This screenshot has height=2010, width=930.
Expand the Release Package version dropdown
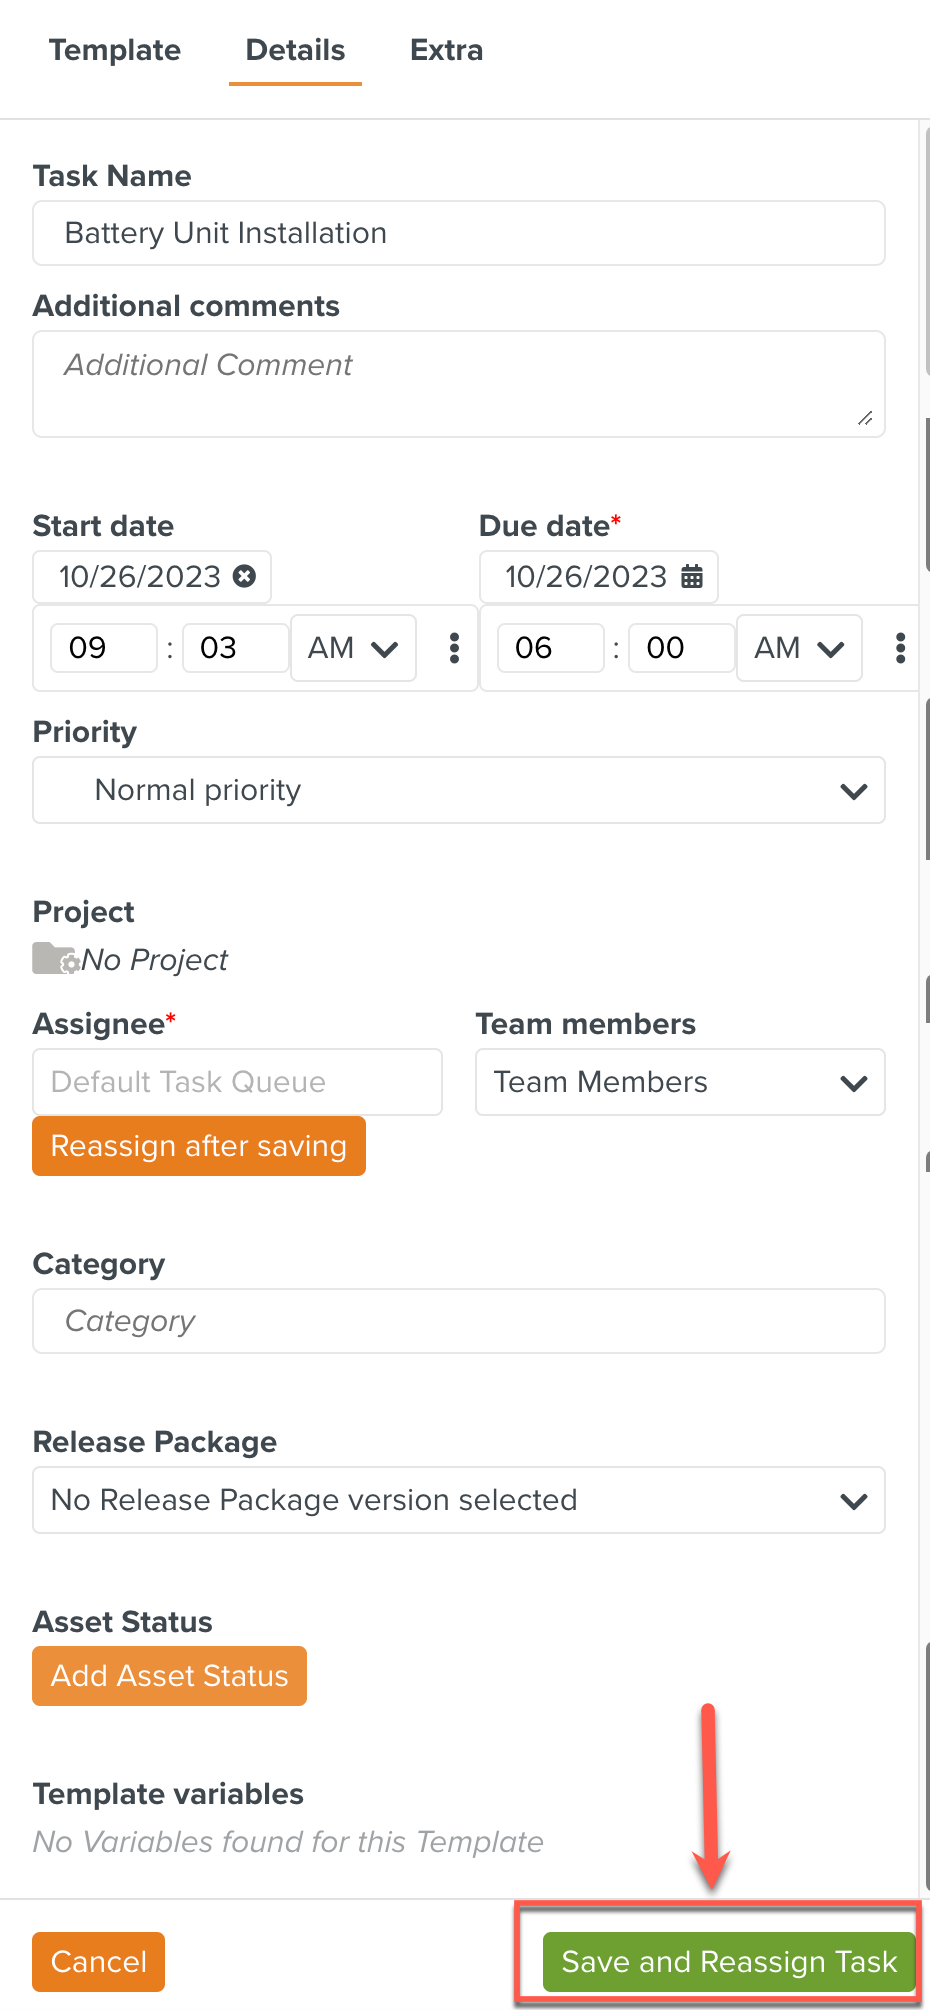click(459, 1500)
